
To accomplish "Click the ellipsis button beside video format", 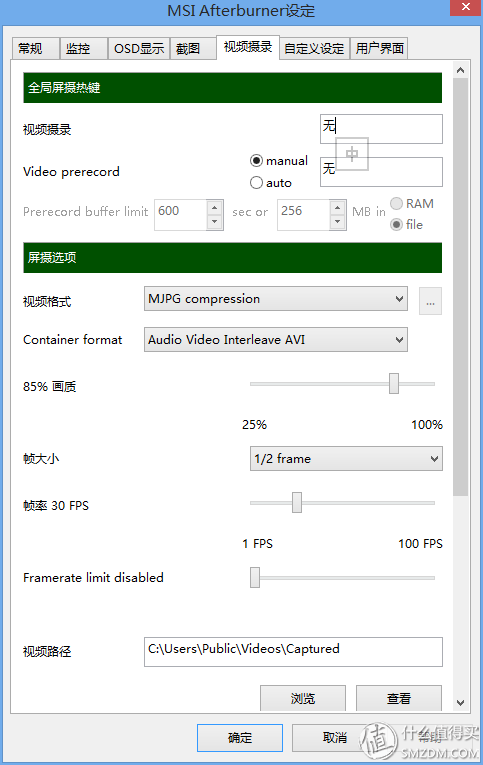I will (x=430, y=301).
